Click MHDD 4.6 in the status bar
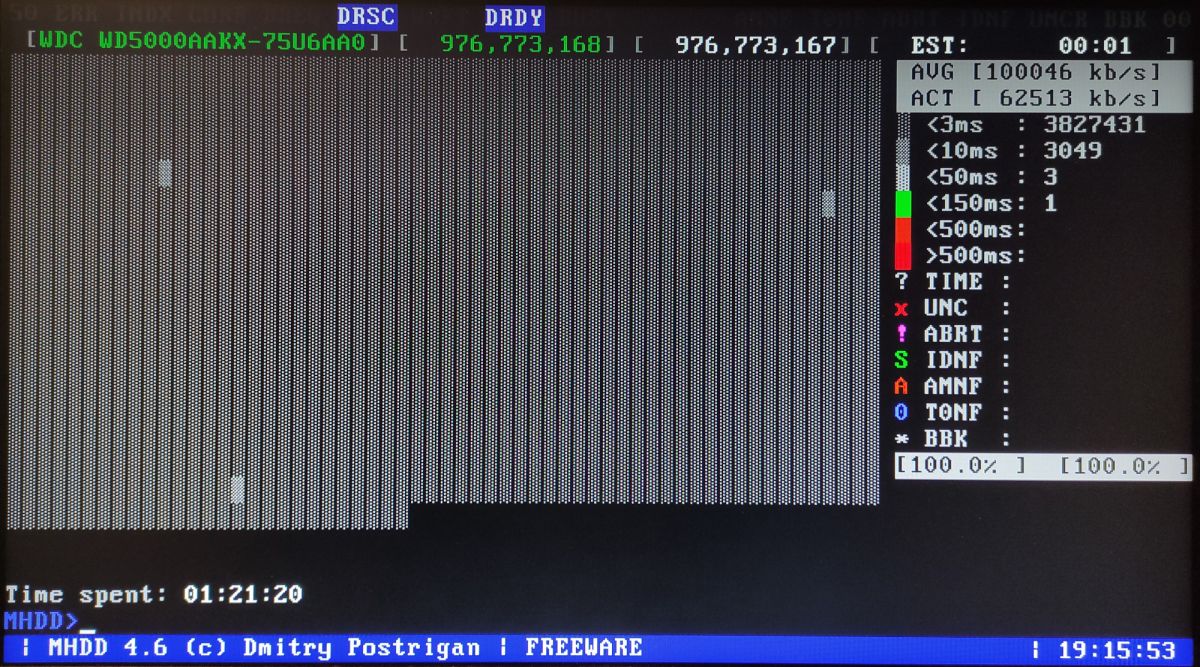1200x667 pixels. (108, 648)
